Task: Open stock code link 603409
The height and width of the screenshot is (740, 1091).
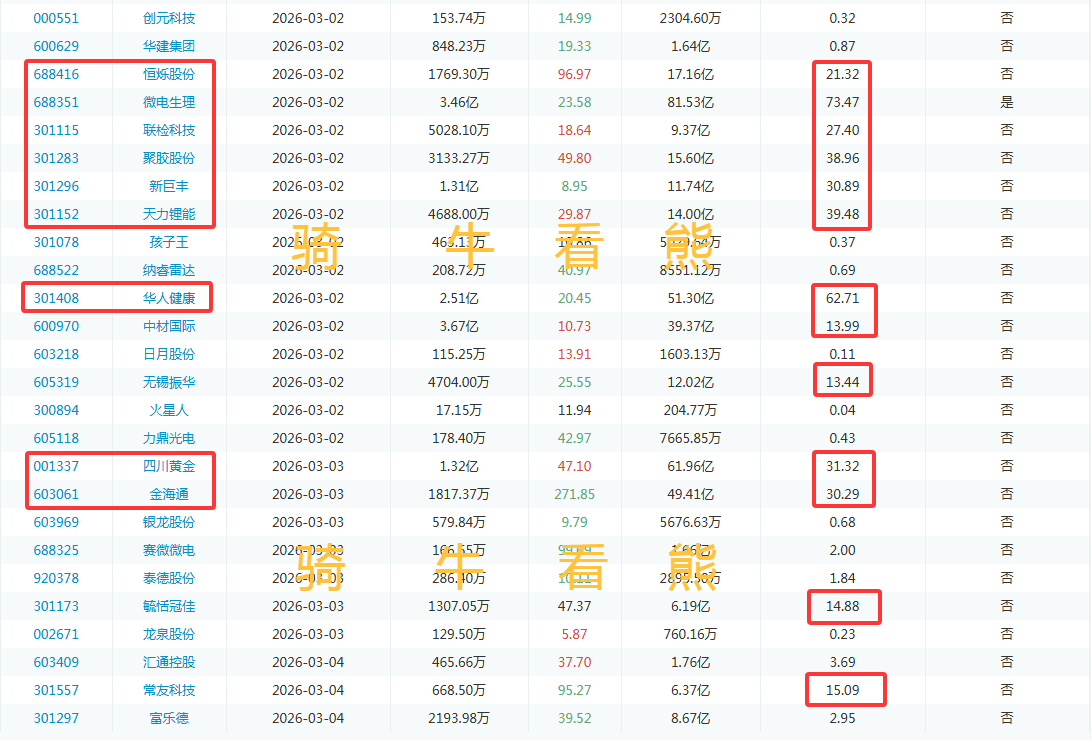Action: click(56, 662)
